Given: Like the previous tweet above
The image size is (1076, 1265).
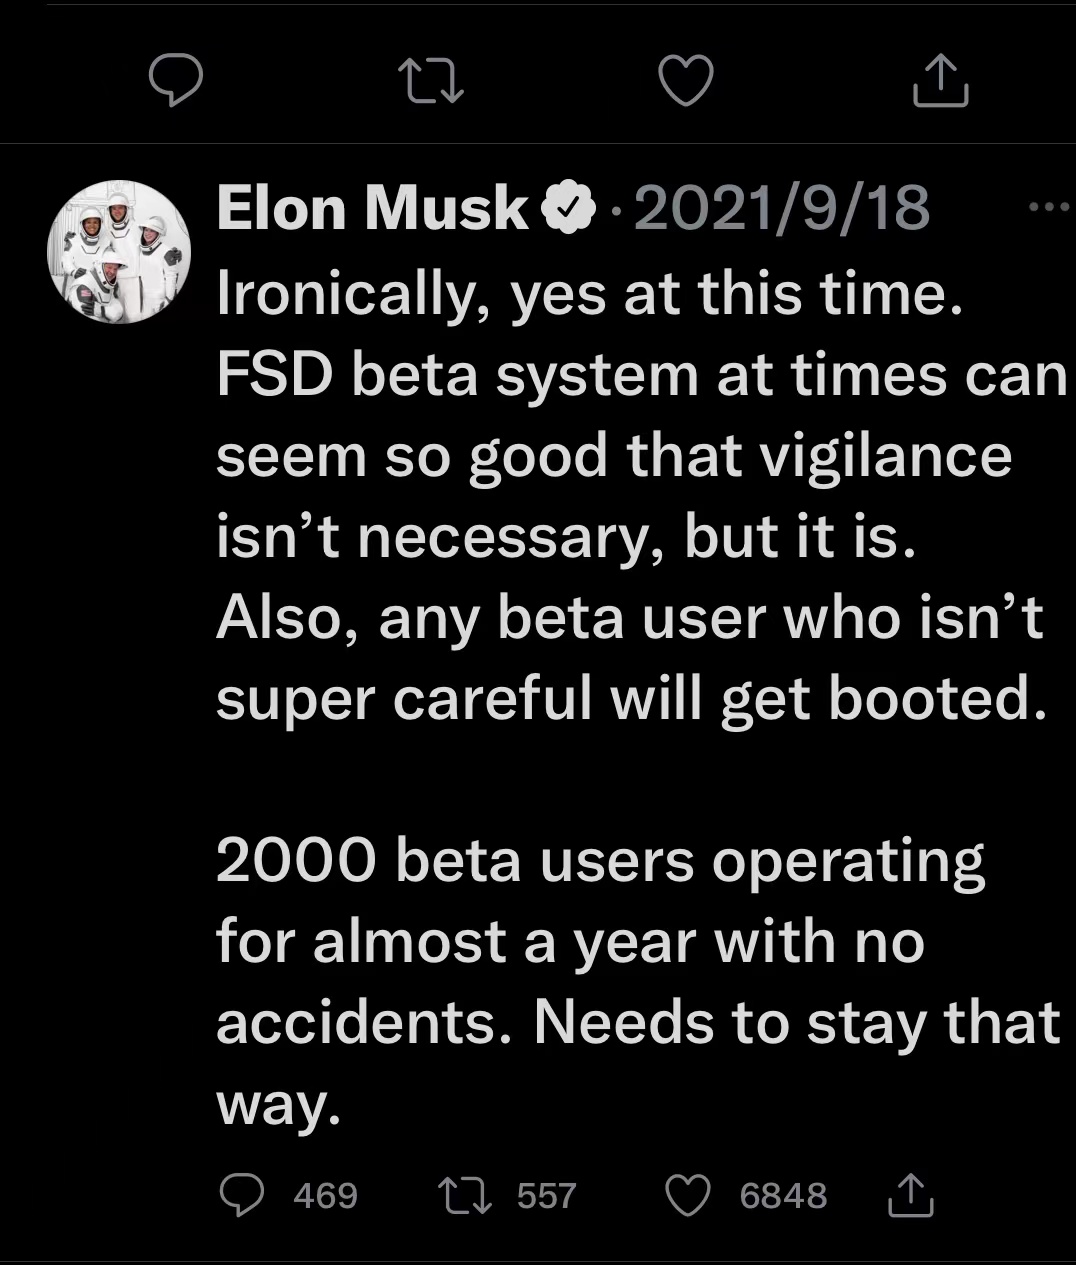Looking at the screenshot, I should 686,81.
